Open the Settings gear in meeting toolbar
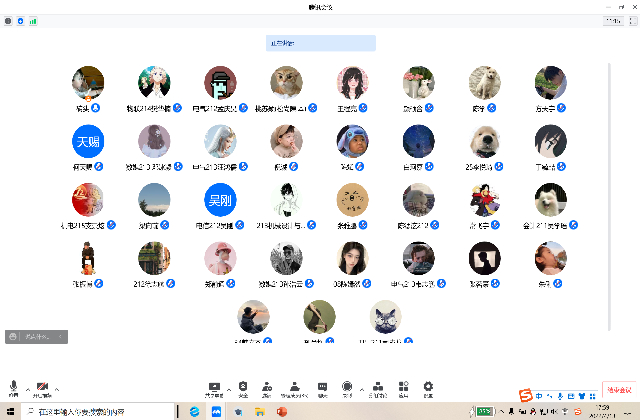The height and width of the screenshot is (420, 640). [x=428, y=388]
